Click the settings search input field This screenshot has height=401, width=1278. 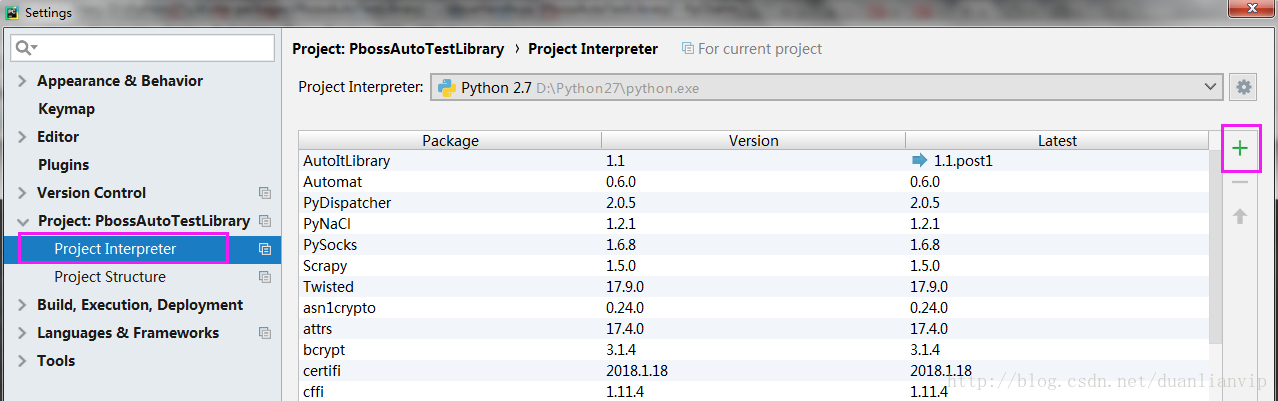[x=142, y=48]
